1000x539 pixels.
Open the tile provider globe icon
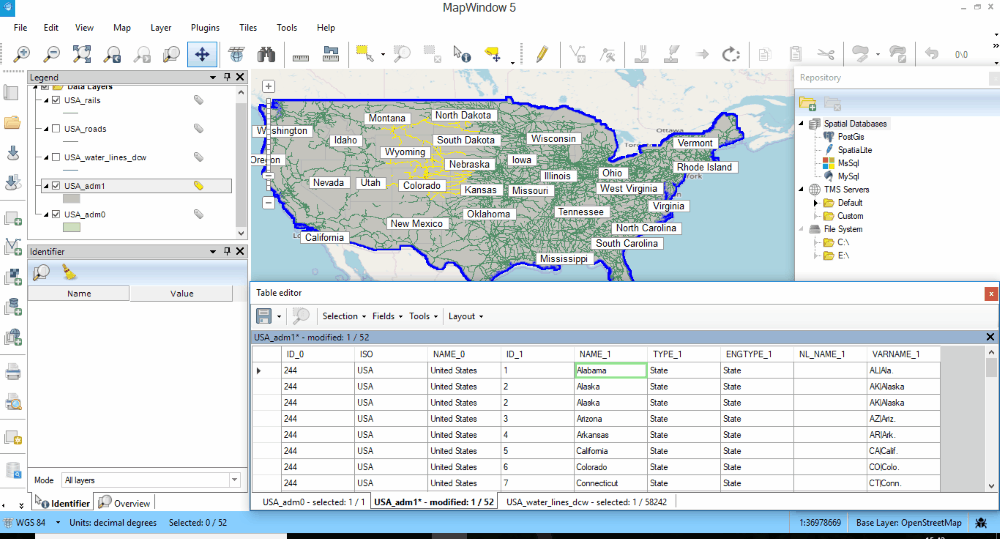point(236,54)
